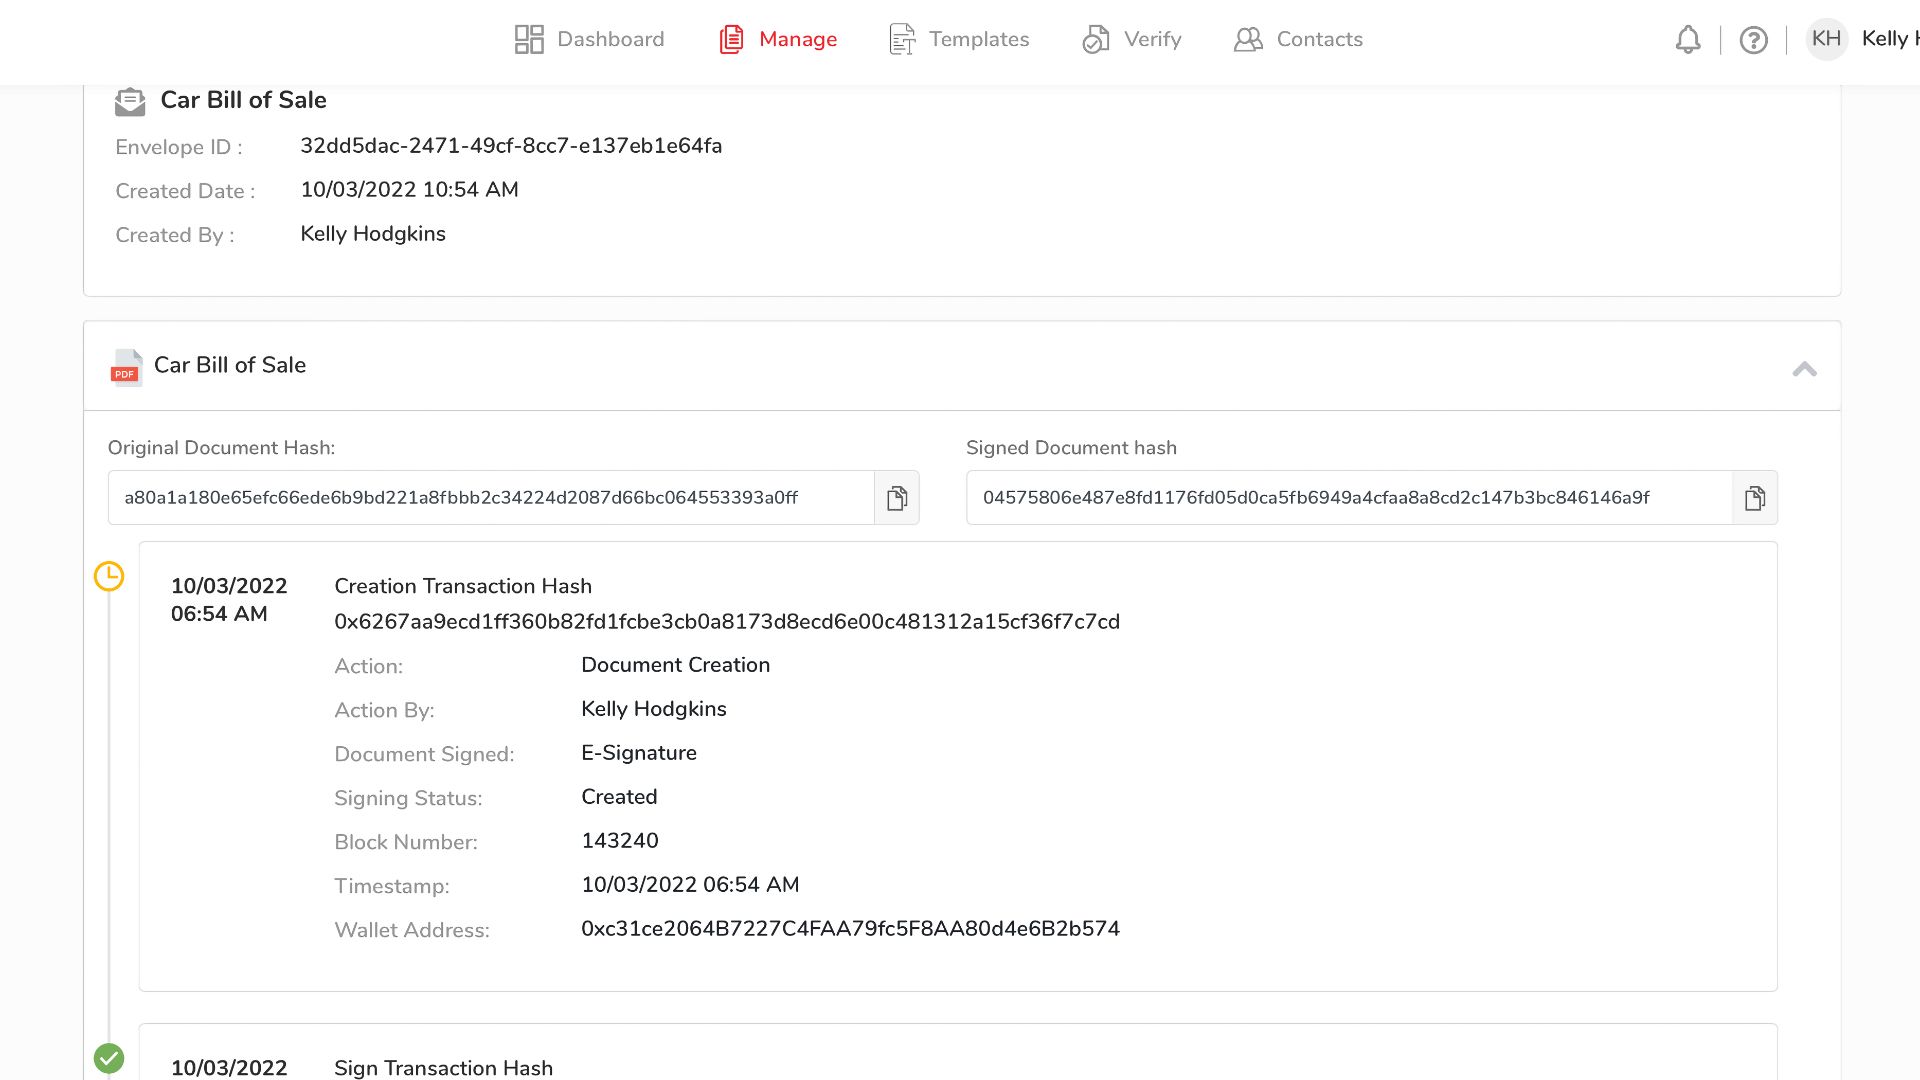The height and width of the screenshot is (1080, 1920).
Task: Go to the Templates tab
Action: point(959,39)
